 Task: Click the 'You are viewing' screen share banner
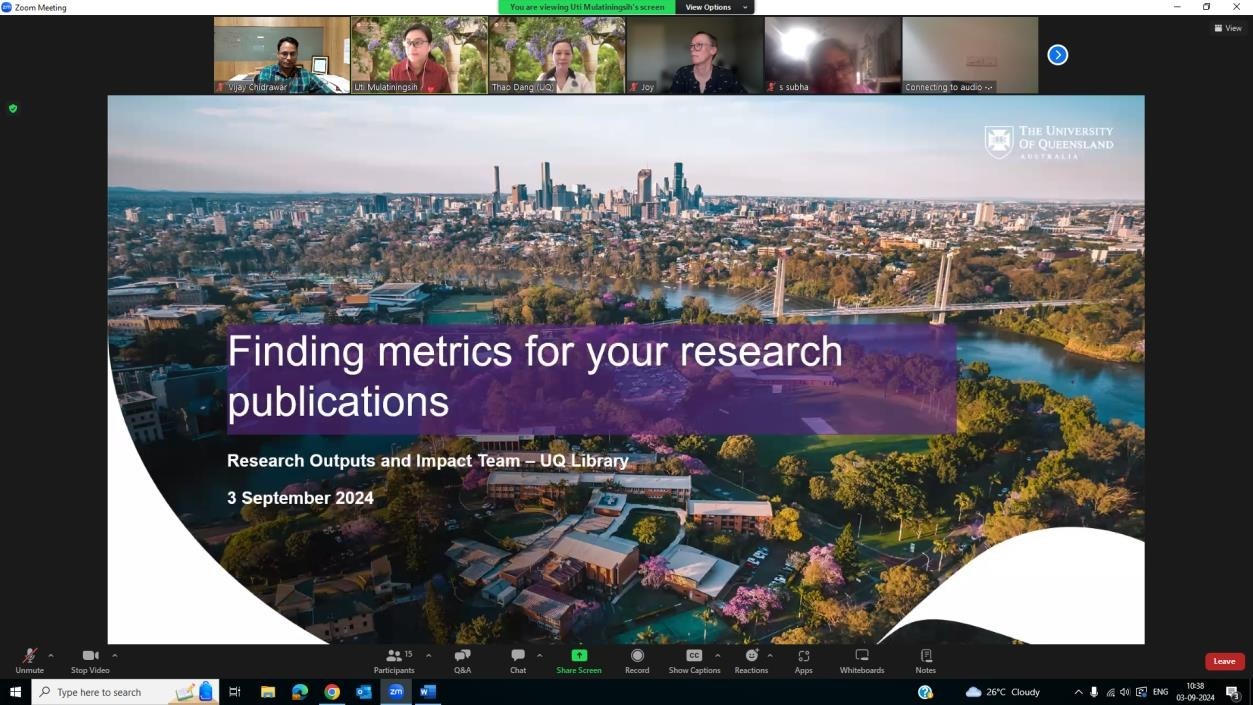(587, 7)
